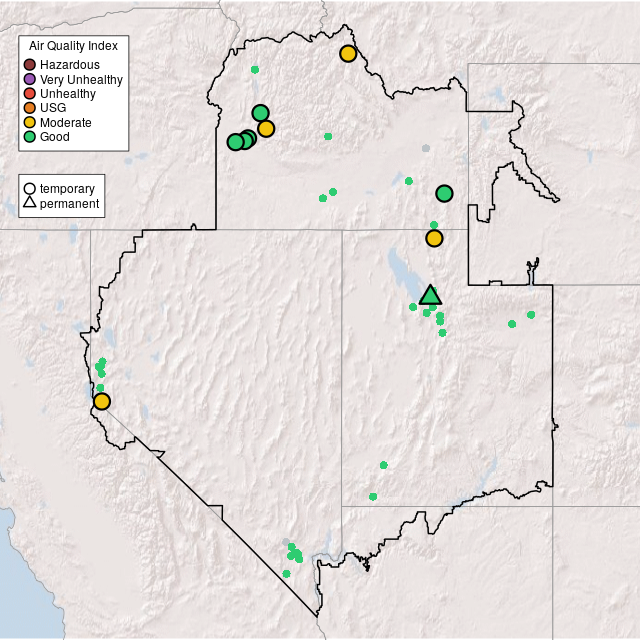Click the Very Unhealthy purple legend swatch
This screenshot has width=640, height=640.
30,79
